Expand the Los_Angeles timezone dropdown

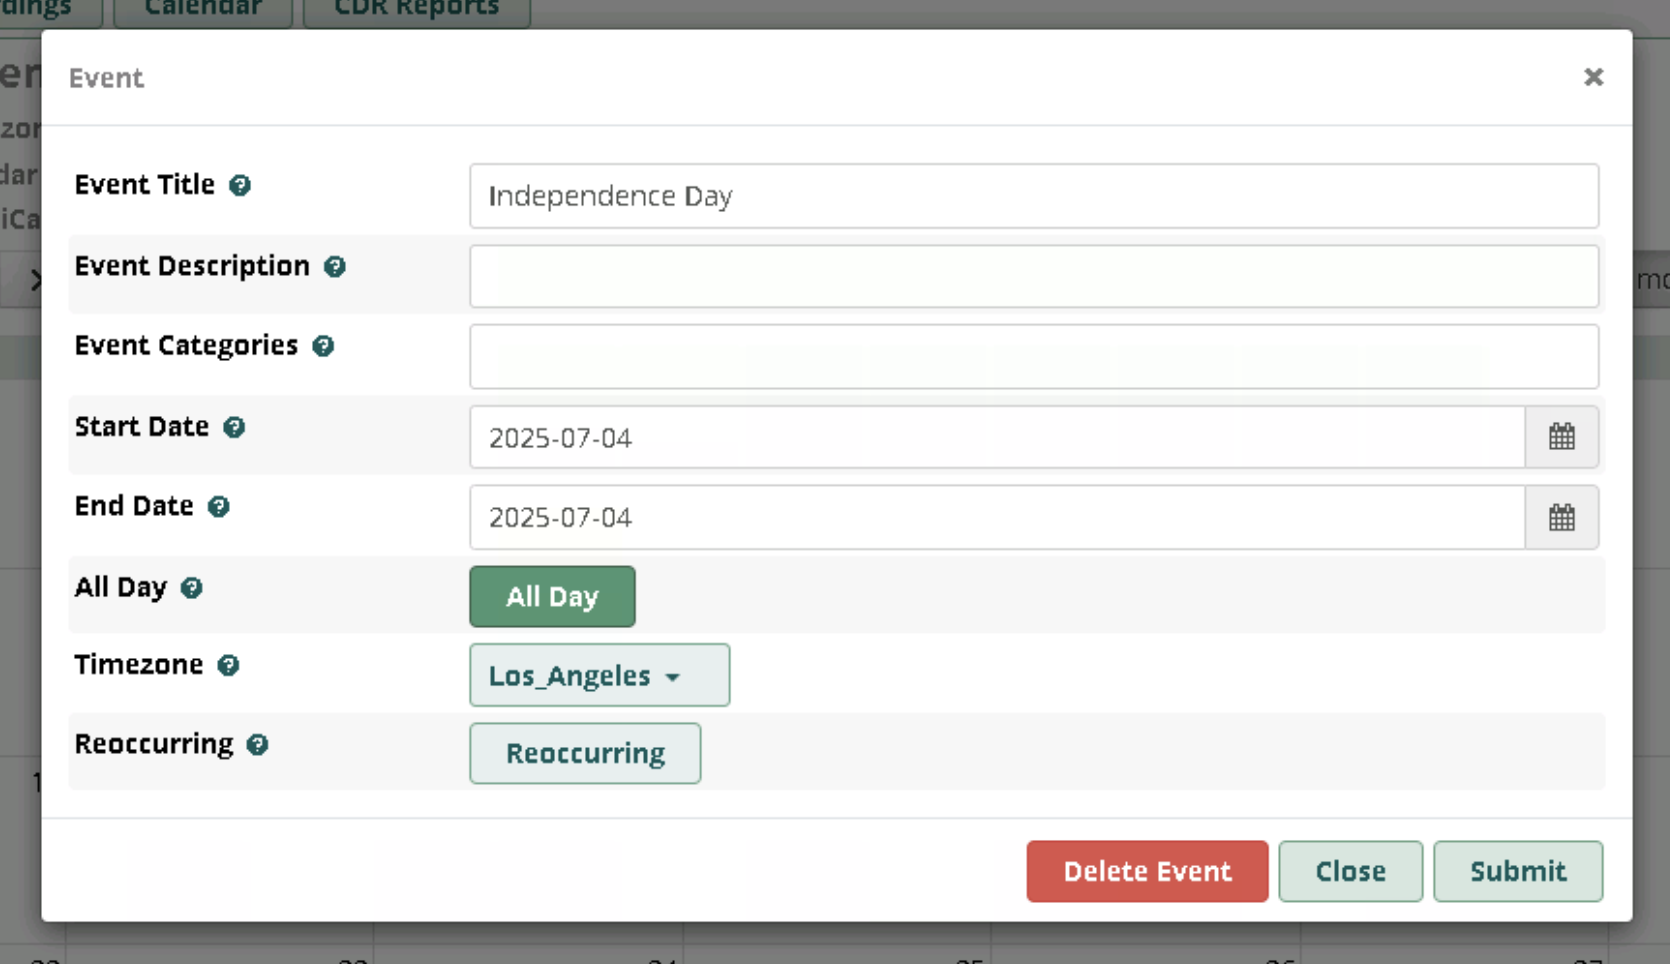[600, 675]
